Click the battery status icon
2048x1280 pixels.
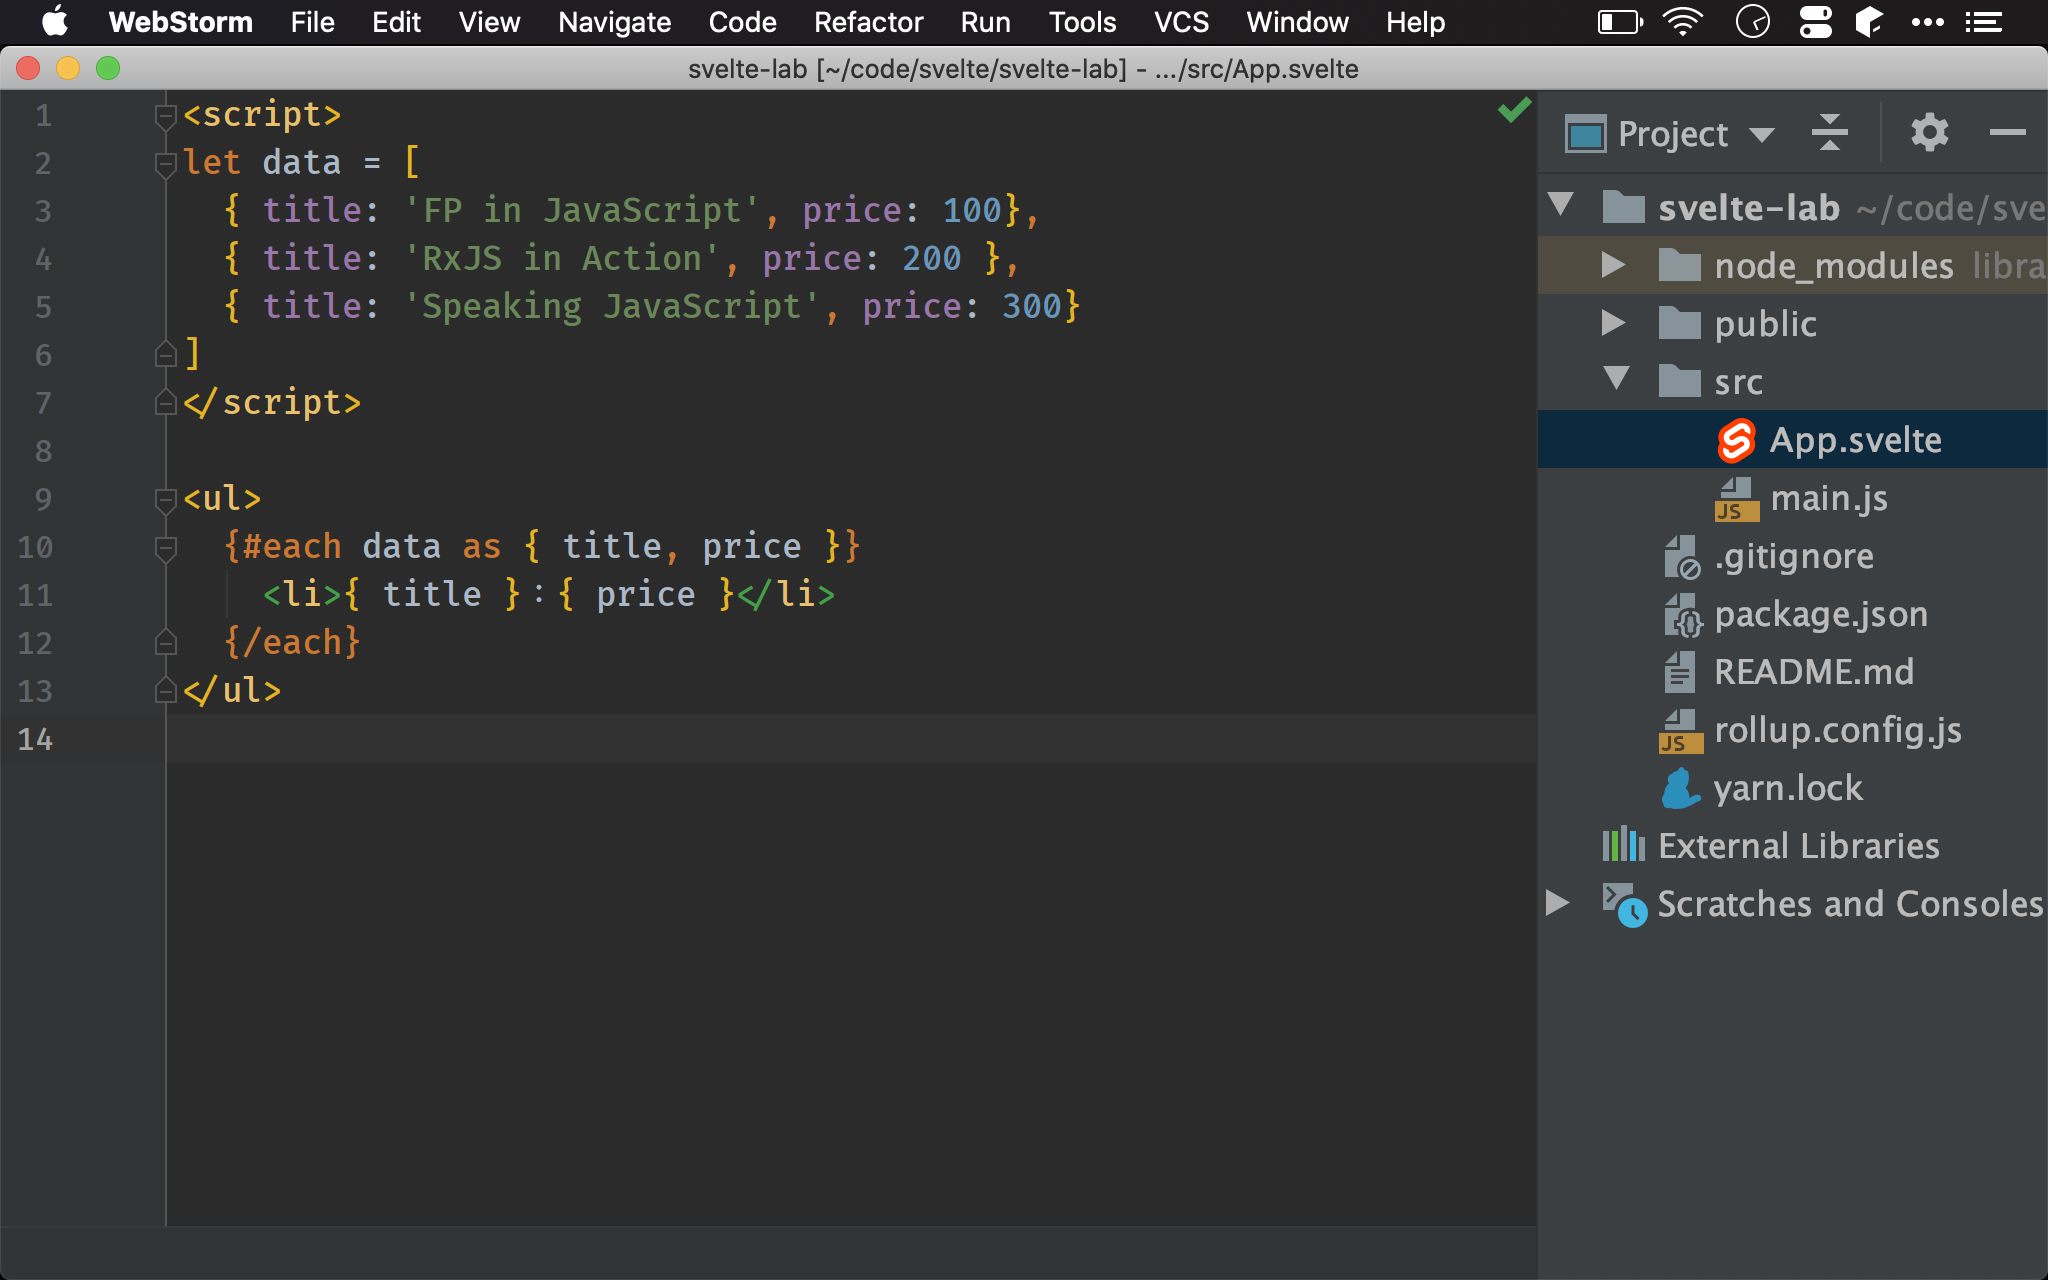[x=1620, y=22]
